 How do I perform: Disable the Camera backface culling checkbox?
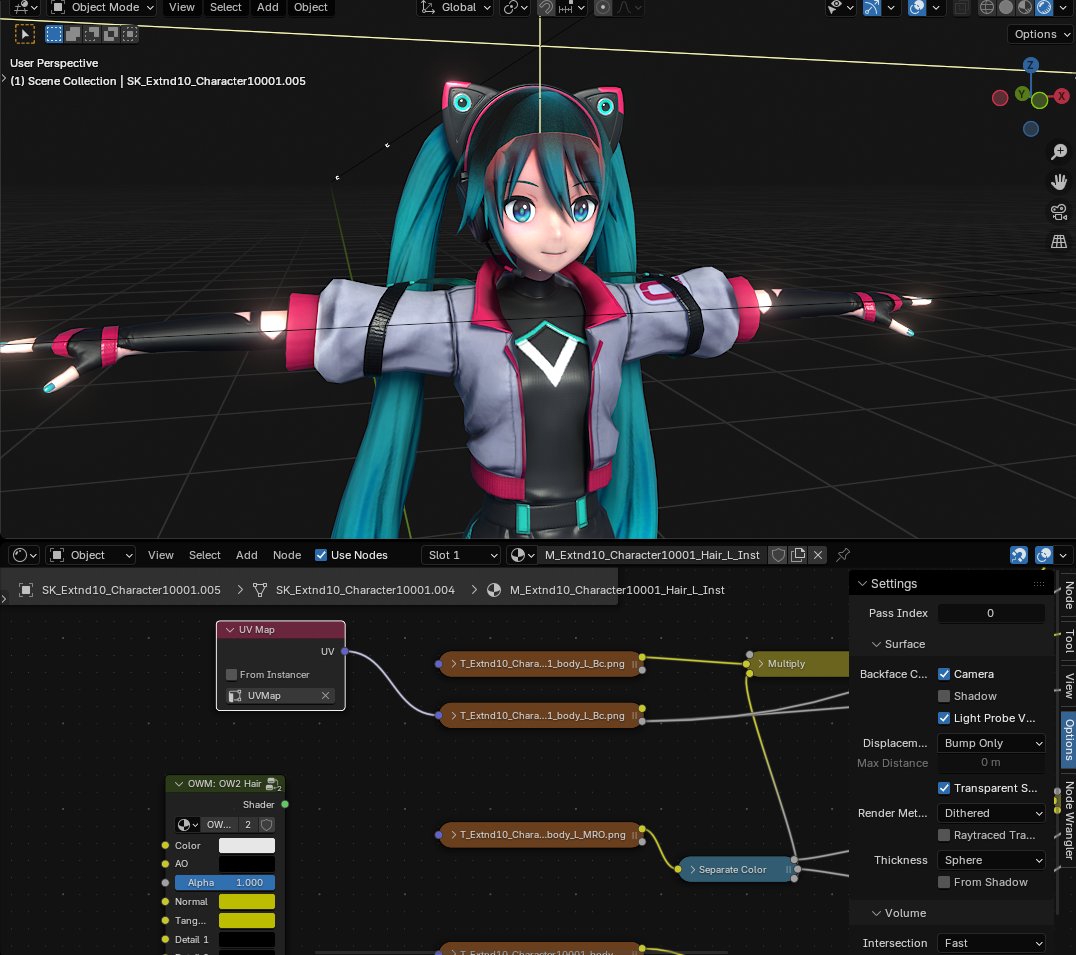[944, 674]
